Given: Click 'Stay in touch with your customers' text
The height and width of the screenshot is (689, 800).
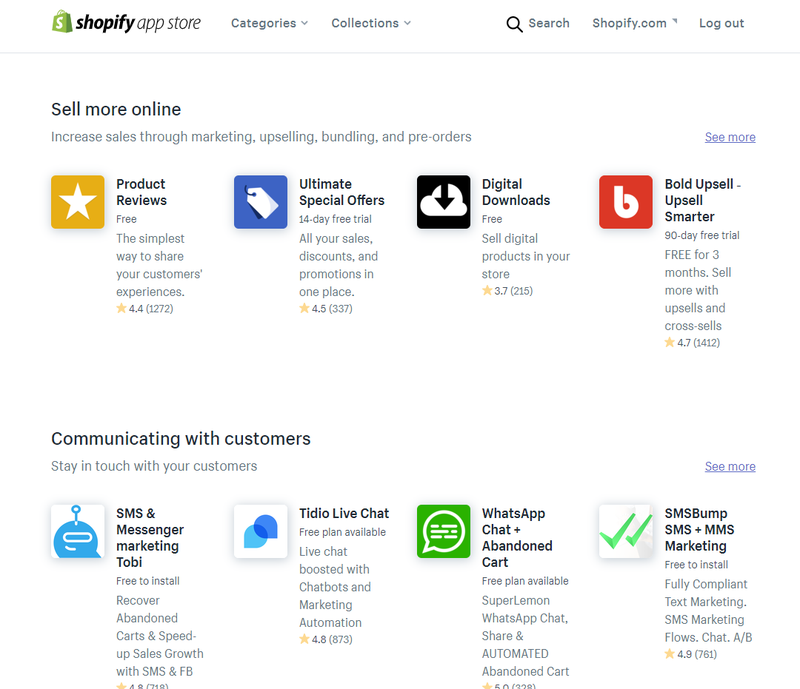Looking at the screenshot, I should [x=154, y=466].
